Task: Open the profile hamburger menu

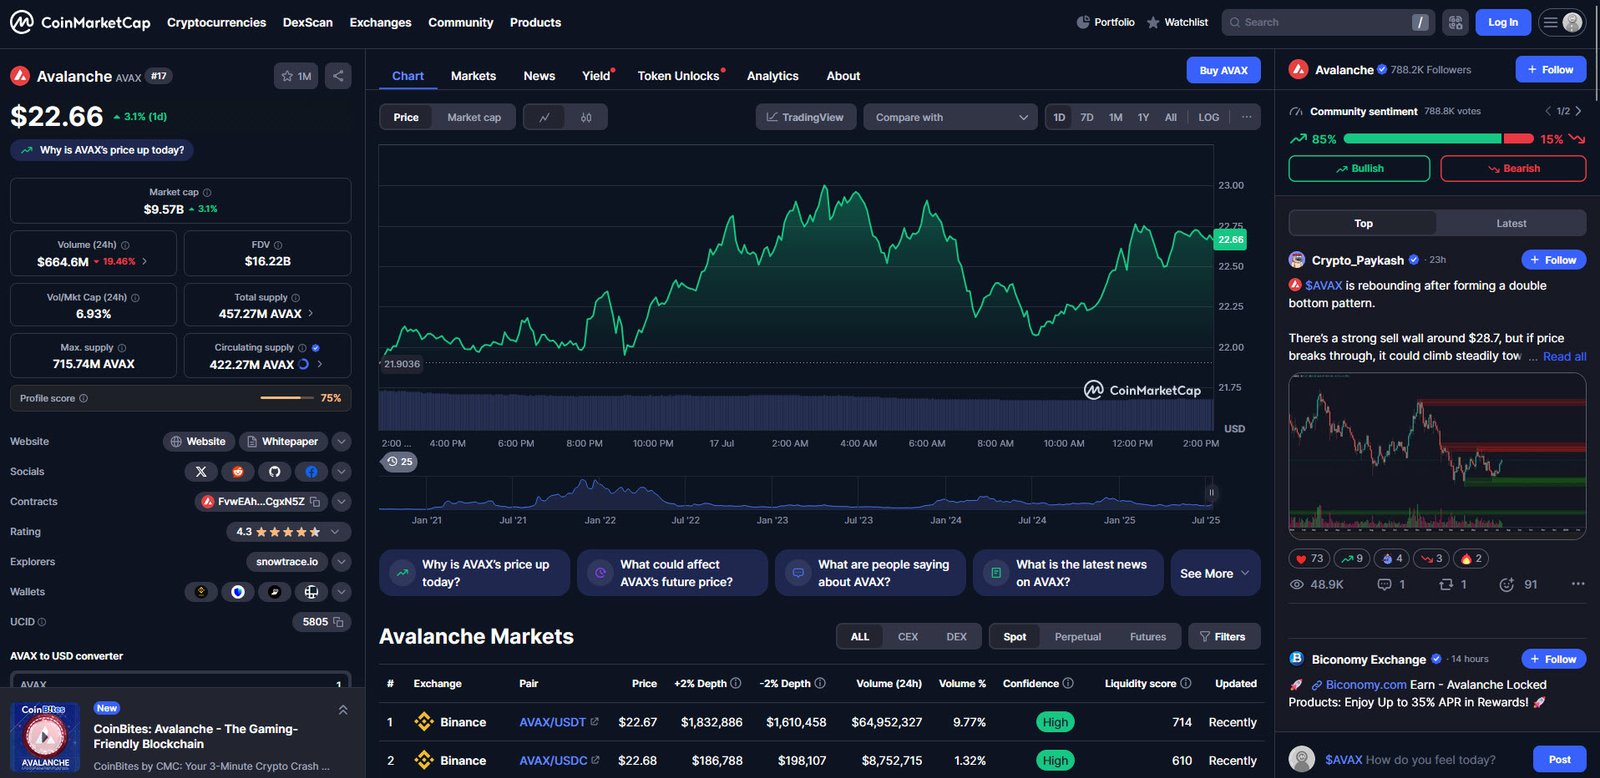Action: (x=1562, y=22)
